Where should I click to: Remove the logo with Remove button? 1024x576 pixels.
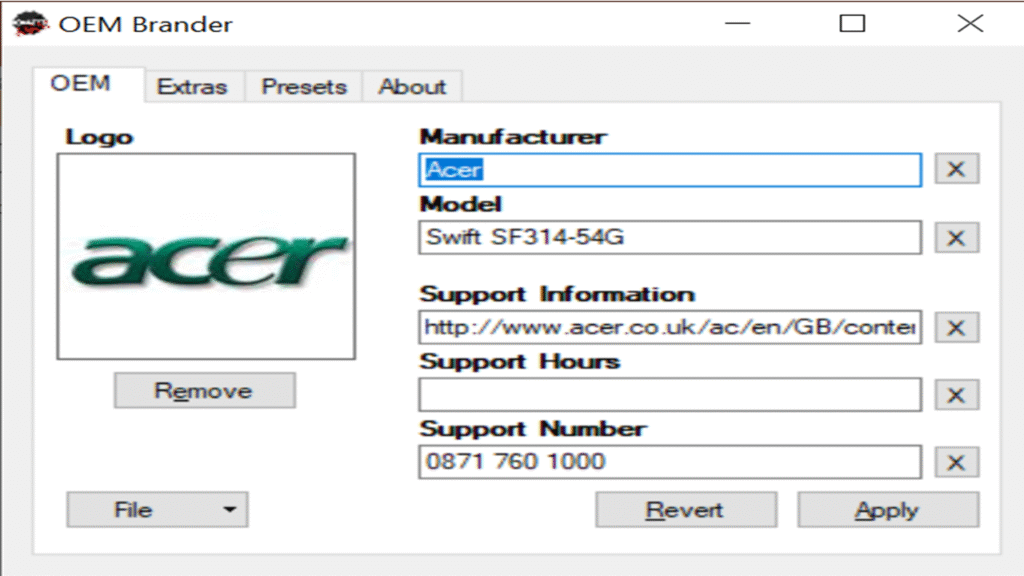pyautogui.click(x=204, y=391)
